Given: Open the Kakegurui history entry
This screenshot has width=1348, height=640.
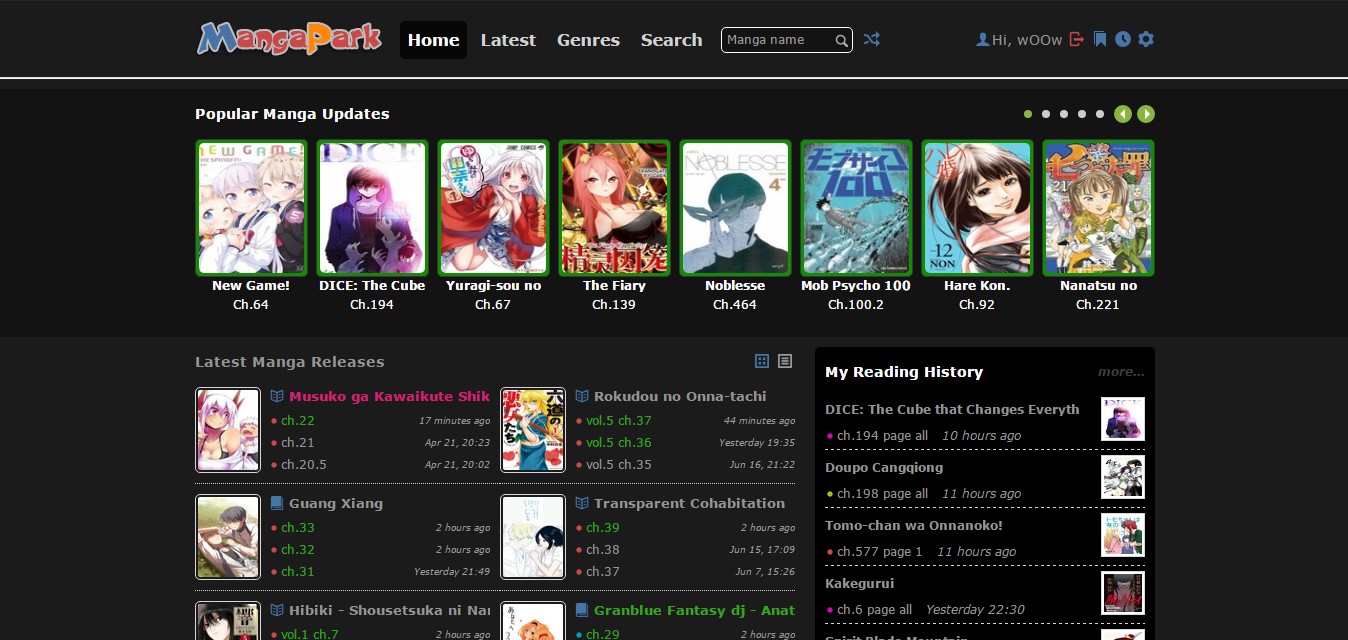Looking at the screenshot, I should (x=860, y=583).
